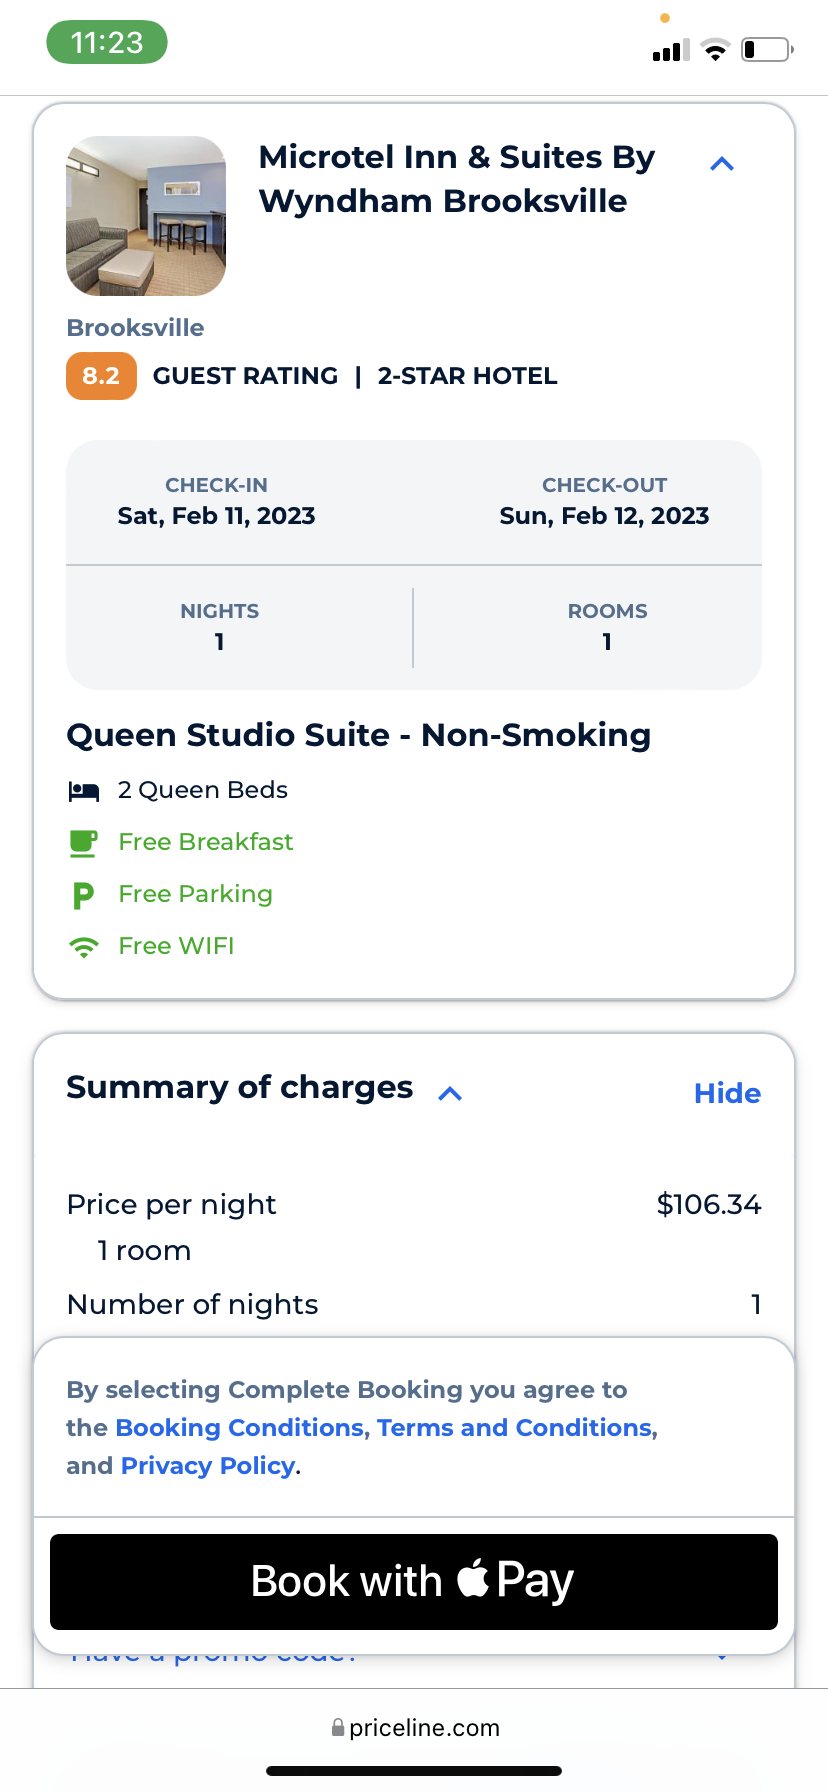Expand the promo code section chevron
The height and width of the screenshot is (1792, 828).
click(x=722, y=1657)
